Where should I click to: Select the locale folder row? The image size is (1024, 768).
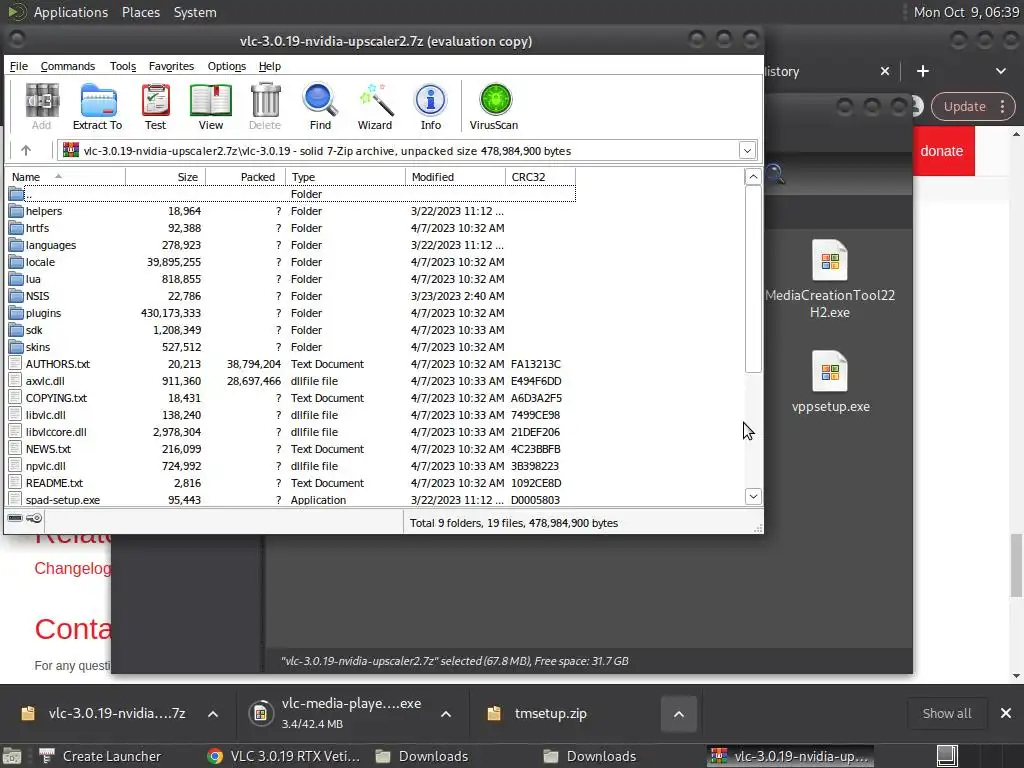pos(291,262)
